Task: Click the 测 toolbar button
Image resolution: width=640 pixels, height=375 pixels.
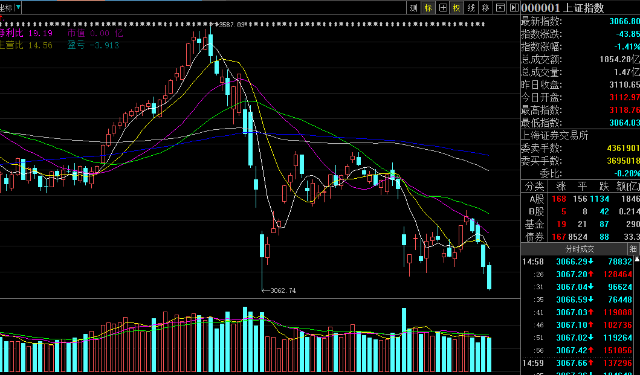Action: (x=414, y=7)
